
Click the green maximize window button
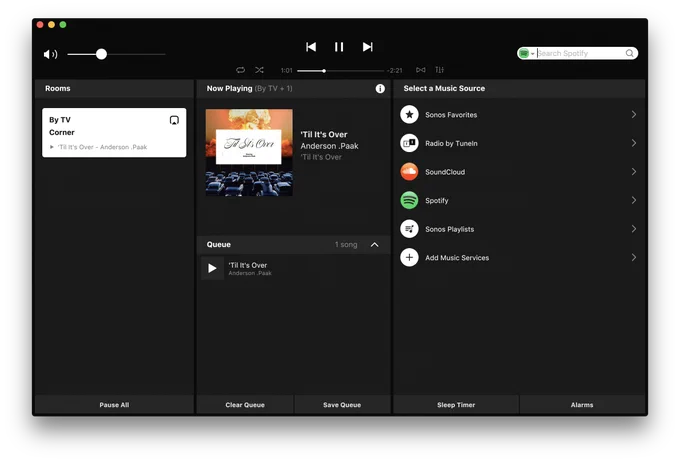(x=63, y=25)
